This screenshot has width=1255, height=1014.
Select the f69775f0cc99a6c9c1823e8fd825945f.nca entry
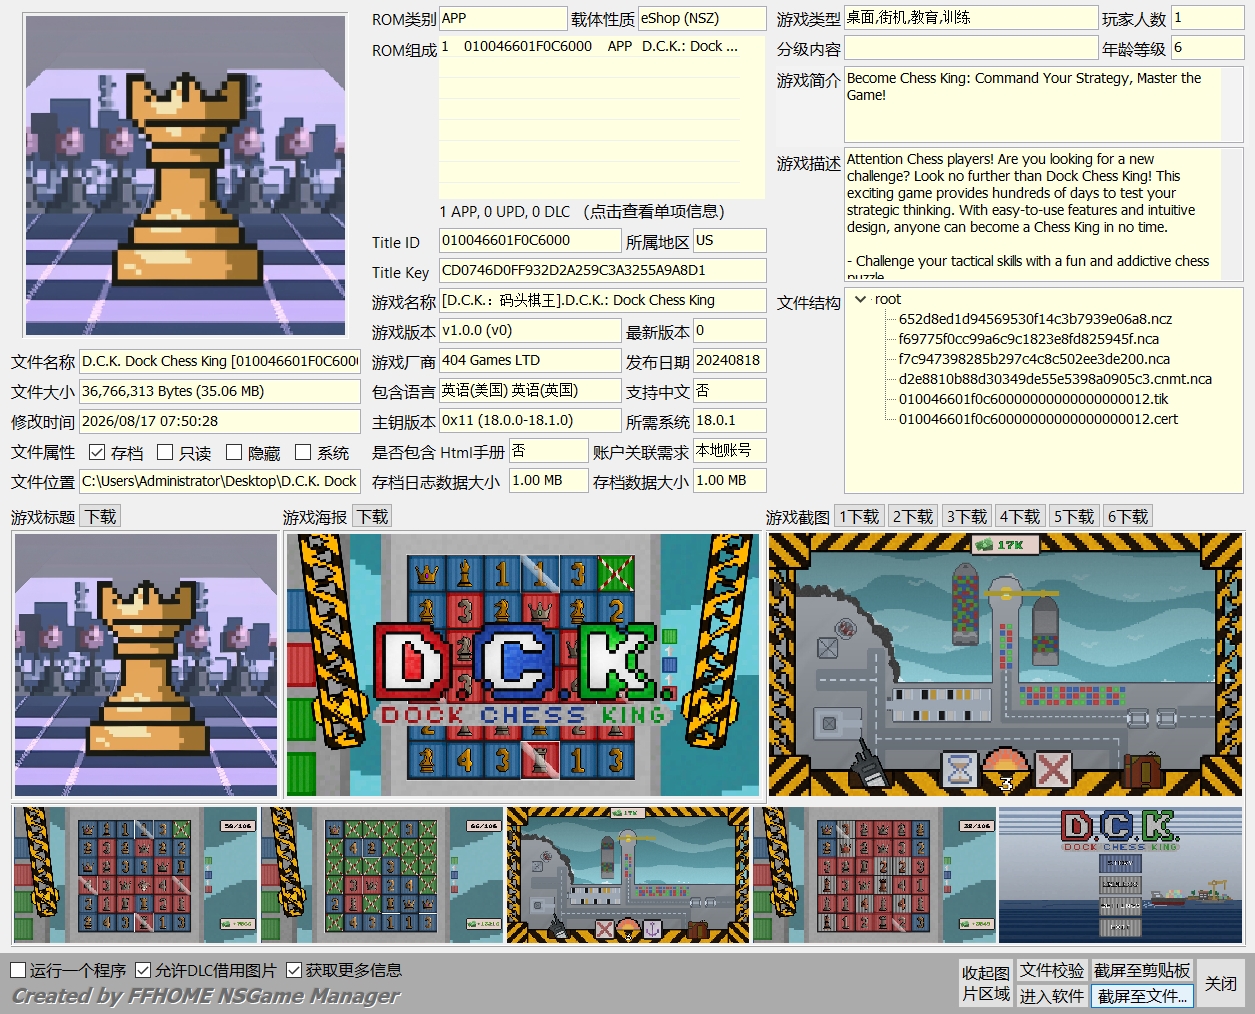[x=1028, y=339]
